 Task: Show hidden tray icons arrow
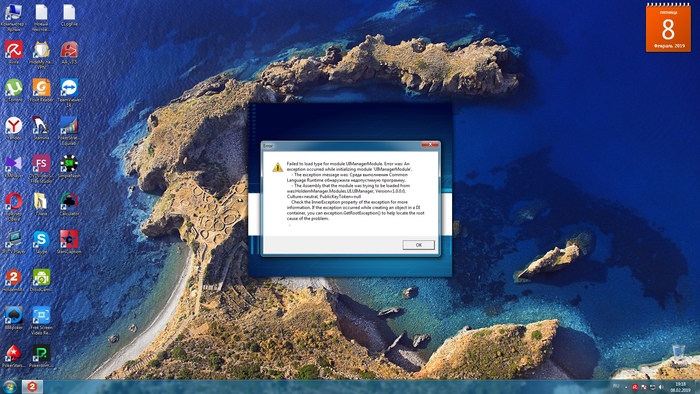[x=625, y=387]
